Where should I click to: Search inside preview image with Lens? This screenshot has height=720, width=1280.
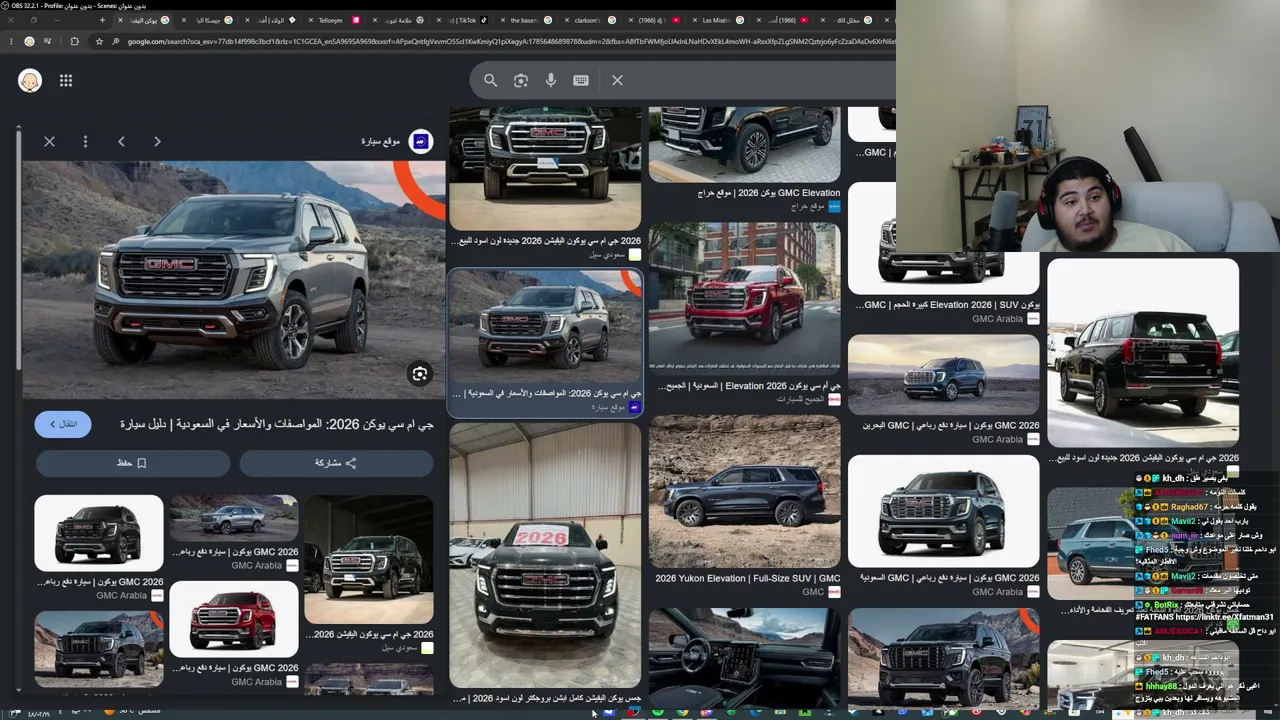click(x=420, y=374)
